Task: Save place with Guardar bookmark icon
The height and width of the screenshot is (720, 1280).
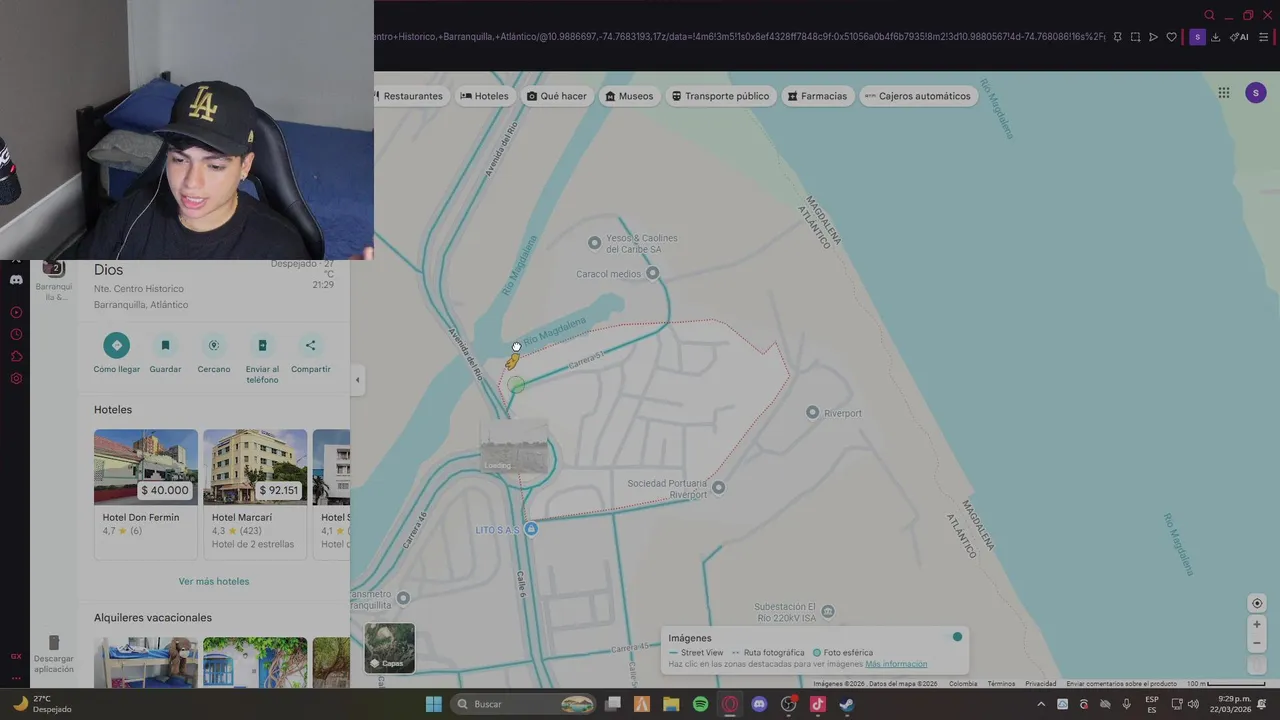Action: click(x=165, y=345)
